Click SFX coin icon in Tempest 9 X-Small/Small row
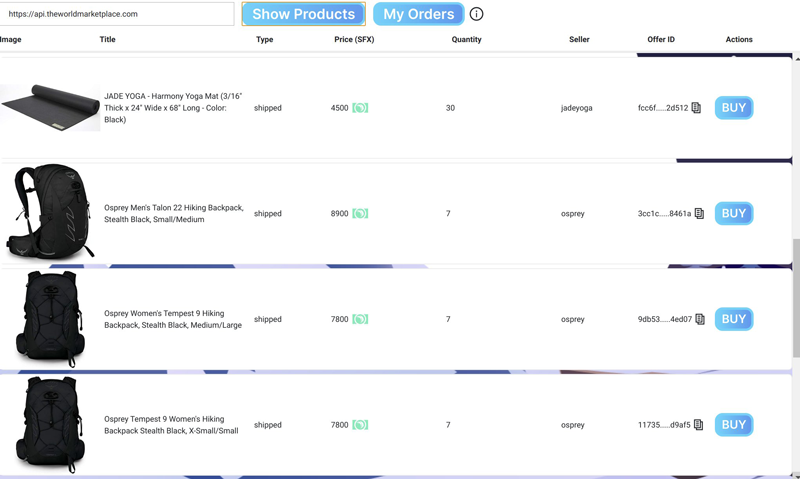Screen dimensions: 800x479 click(x=360, y=424)
